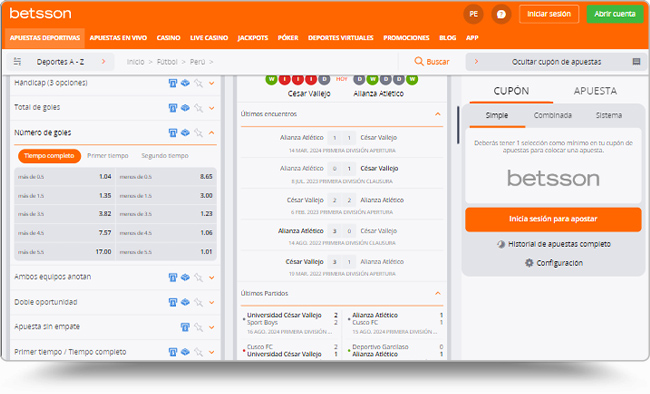Expand the Ambos equipos anotan chevron

[211, 277]
